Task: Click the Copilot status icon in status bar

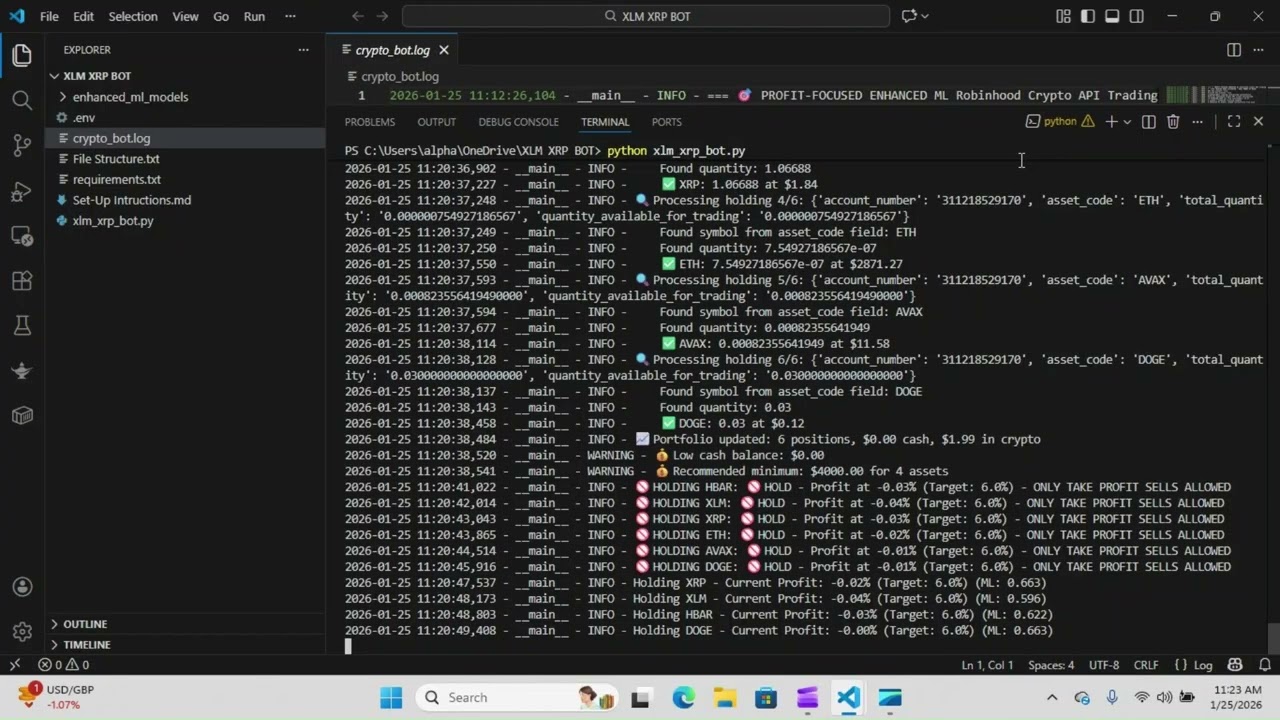Action: tap(1234, 665)
